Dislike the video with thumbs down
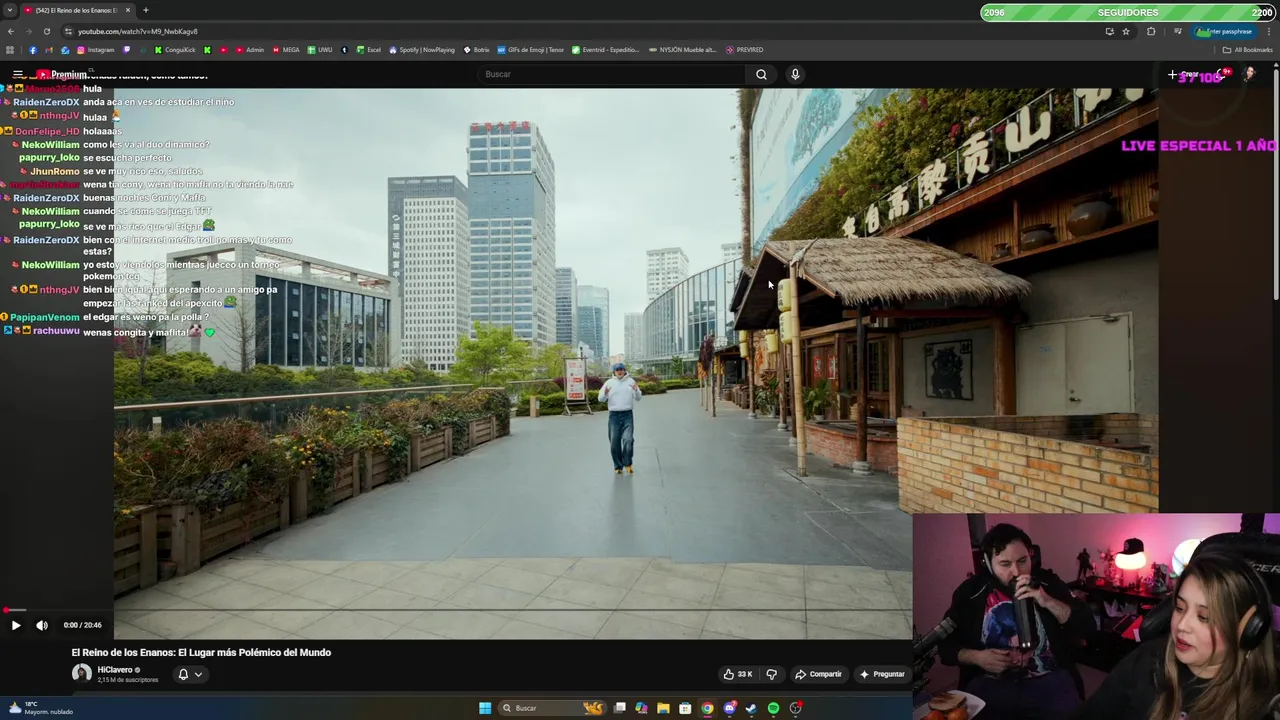The width and height of the screenshot is (1280, 720). (771, 674)
